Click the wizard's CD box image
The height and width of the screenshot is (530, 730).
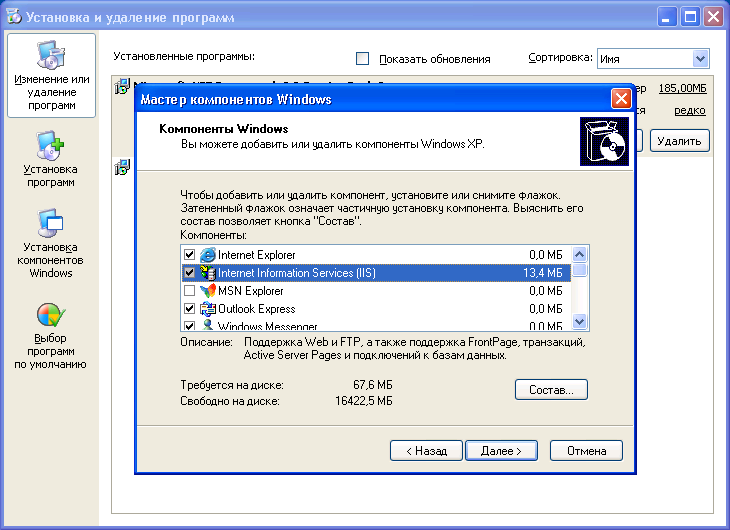[x=604, y=141]
